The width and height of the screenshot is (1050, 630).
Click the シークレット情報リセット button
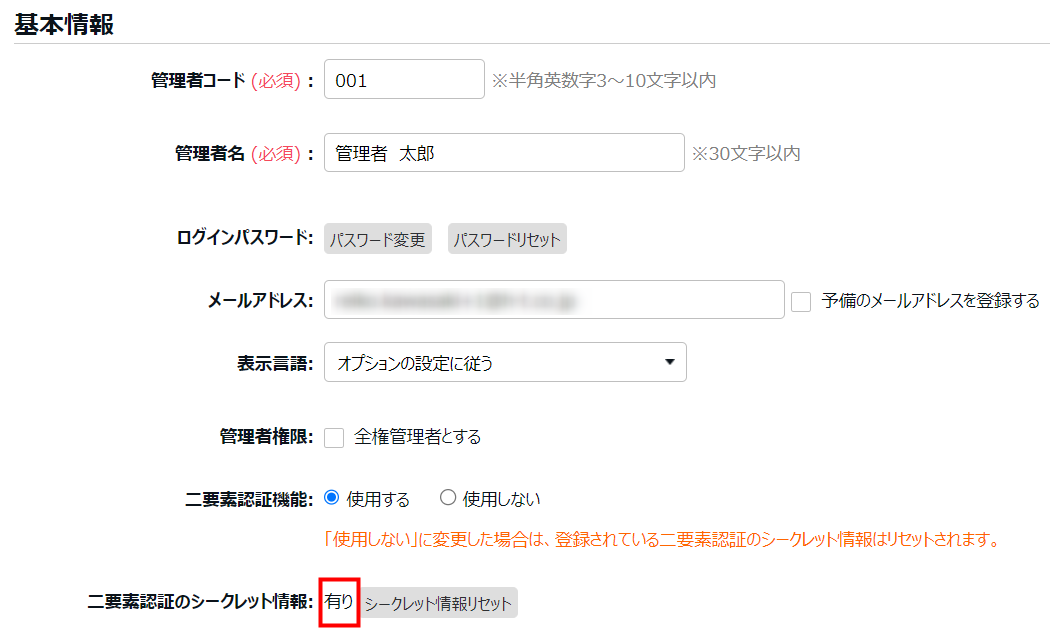(438, 603)
